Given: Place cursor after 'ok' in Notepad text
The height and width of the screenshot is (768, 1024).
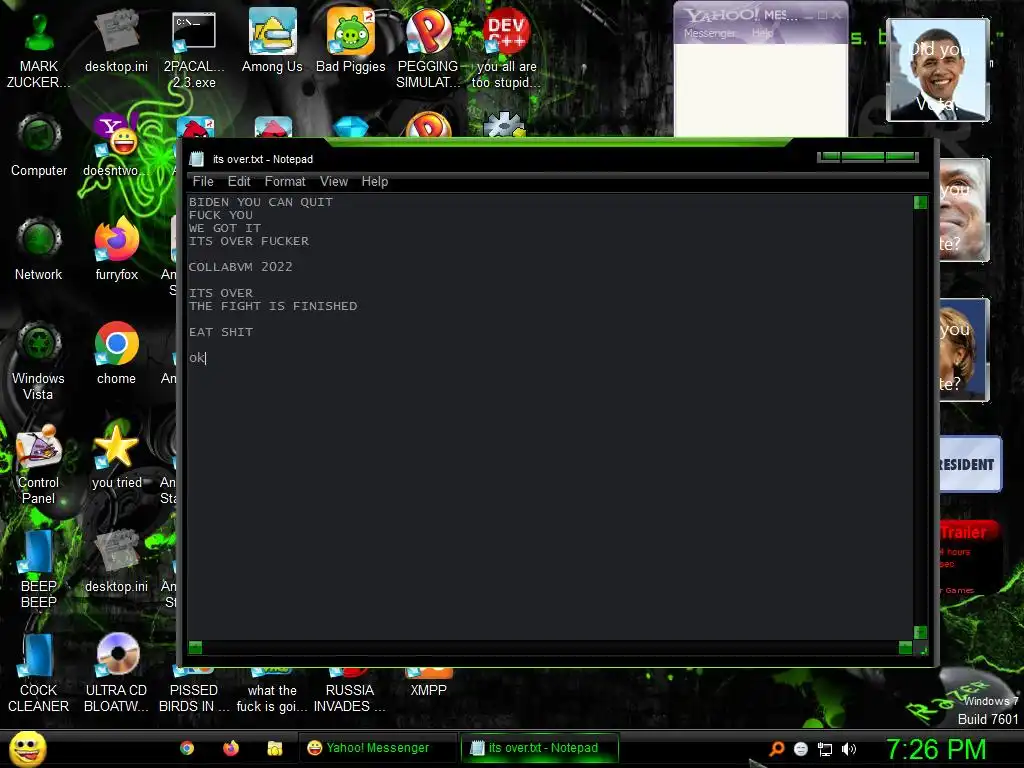Looking at the screenshot, I should tap(206, 358).
